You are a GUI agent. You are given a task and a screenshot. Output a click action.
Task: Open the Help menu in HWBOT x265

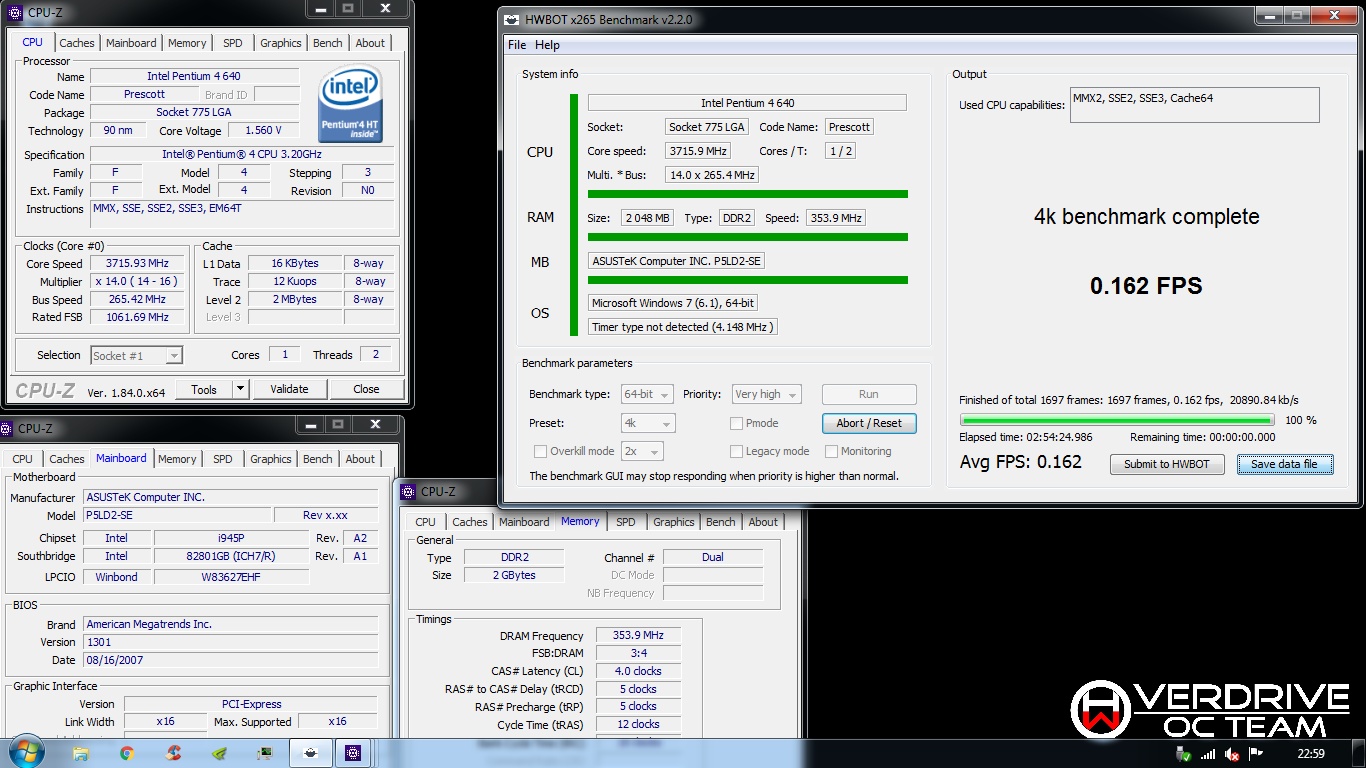(x=547, y=45)
